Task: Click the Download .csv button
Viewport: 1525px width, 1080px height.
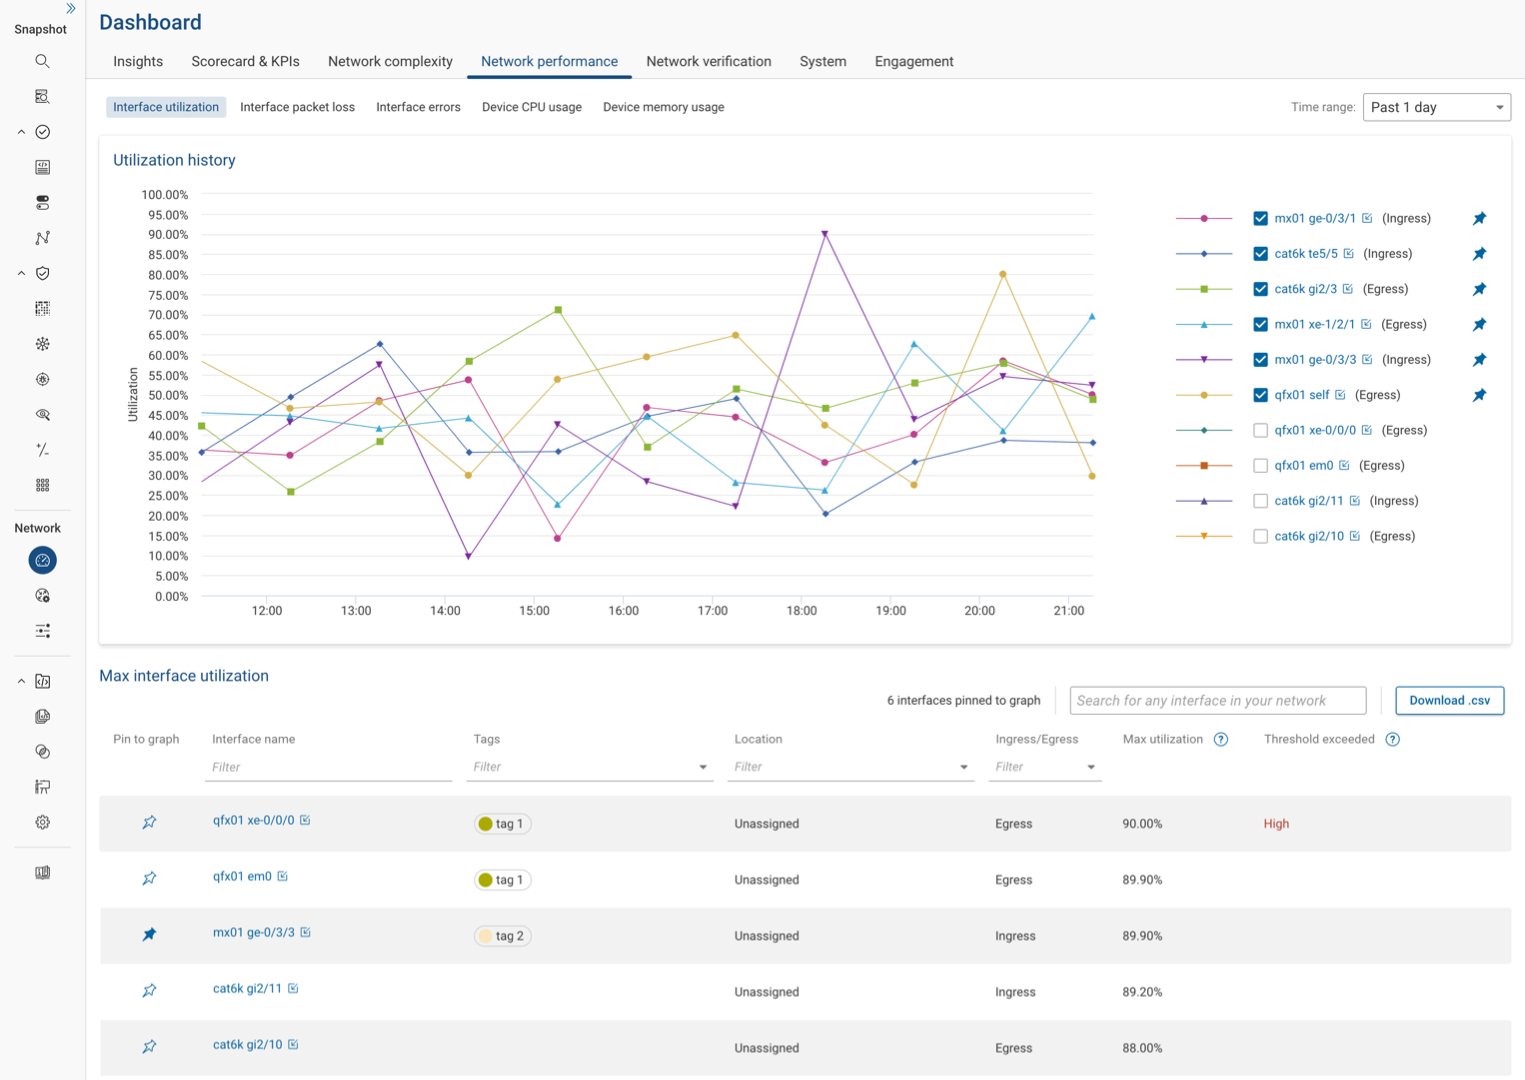Action: point(1449,700)
